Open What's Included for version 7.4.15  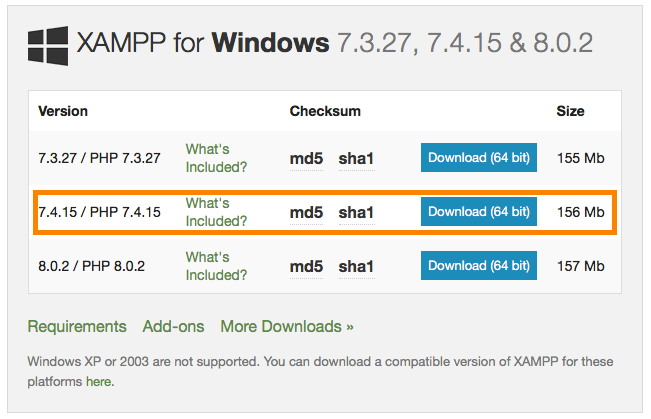pos(216,212)
